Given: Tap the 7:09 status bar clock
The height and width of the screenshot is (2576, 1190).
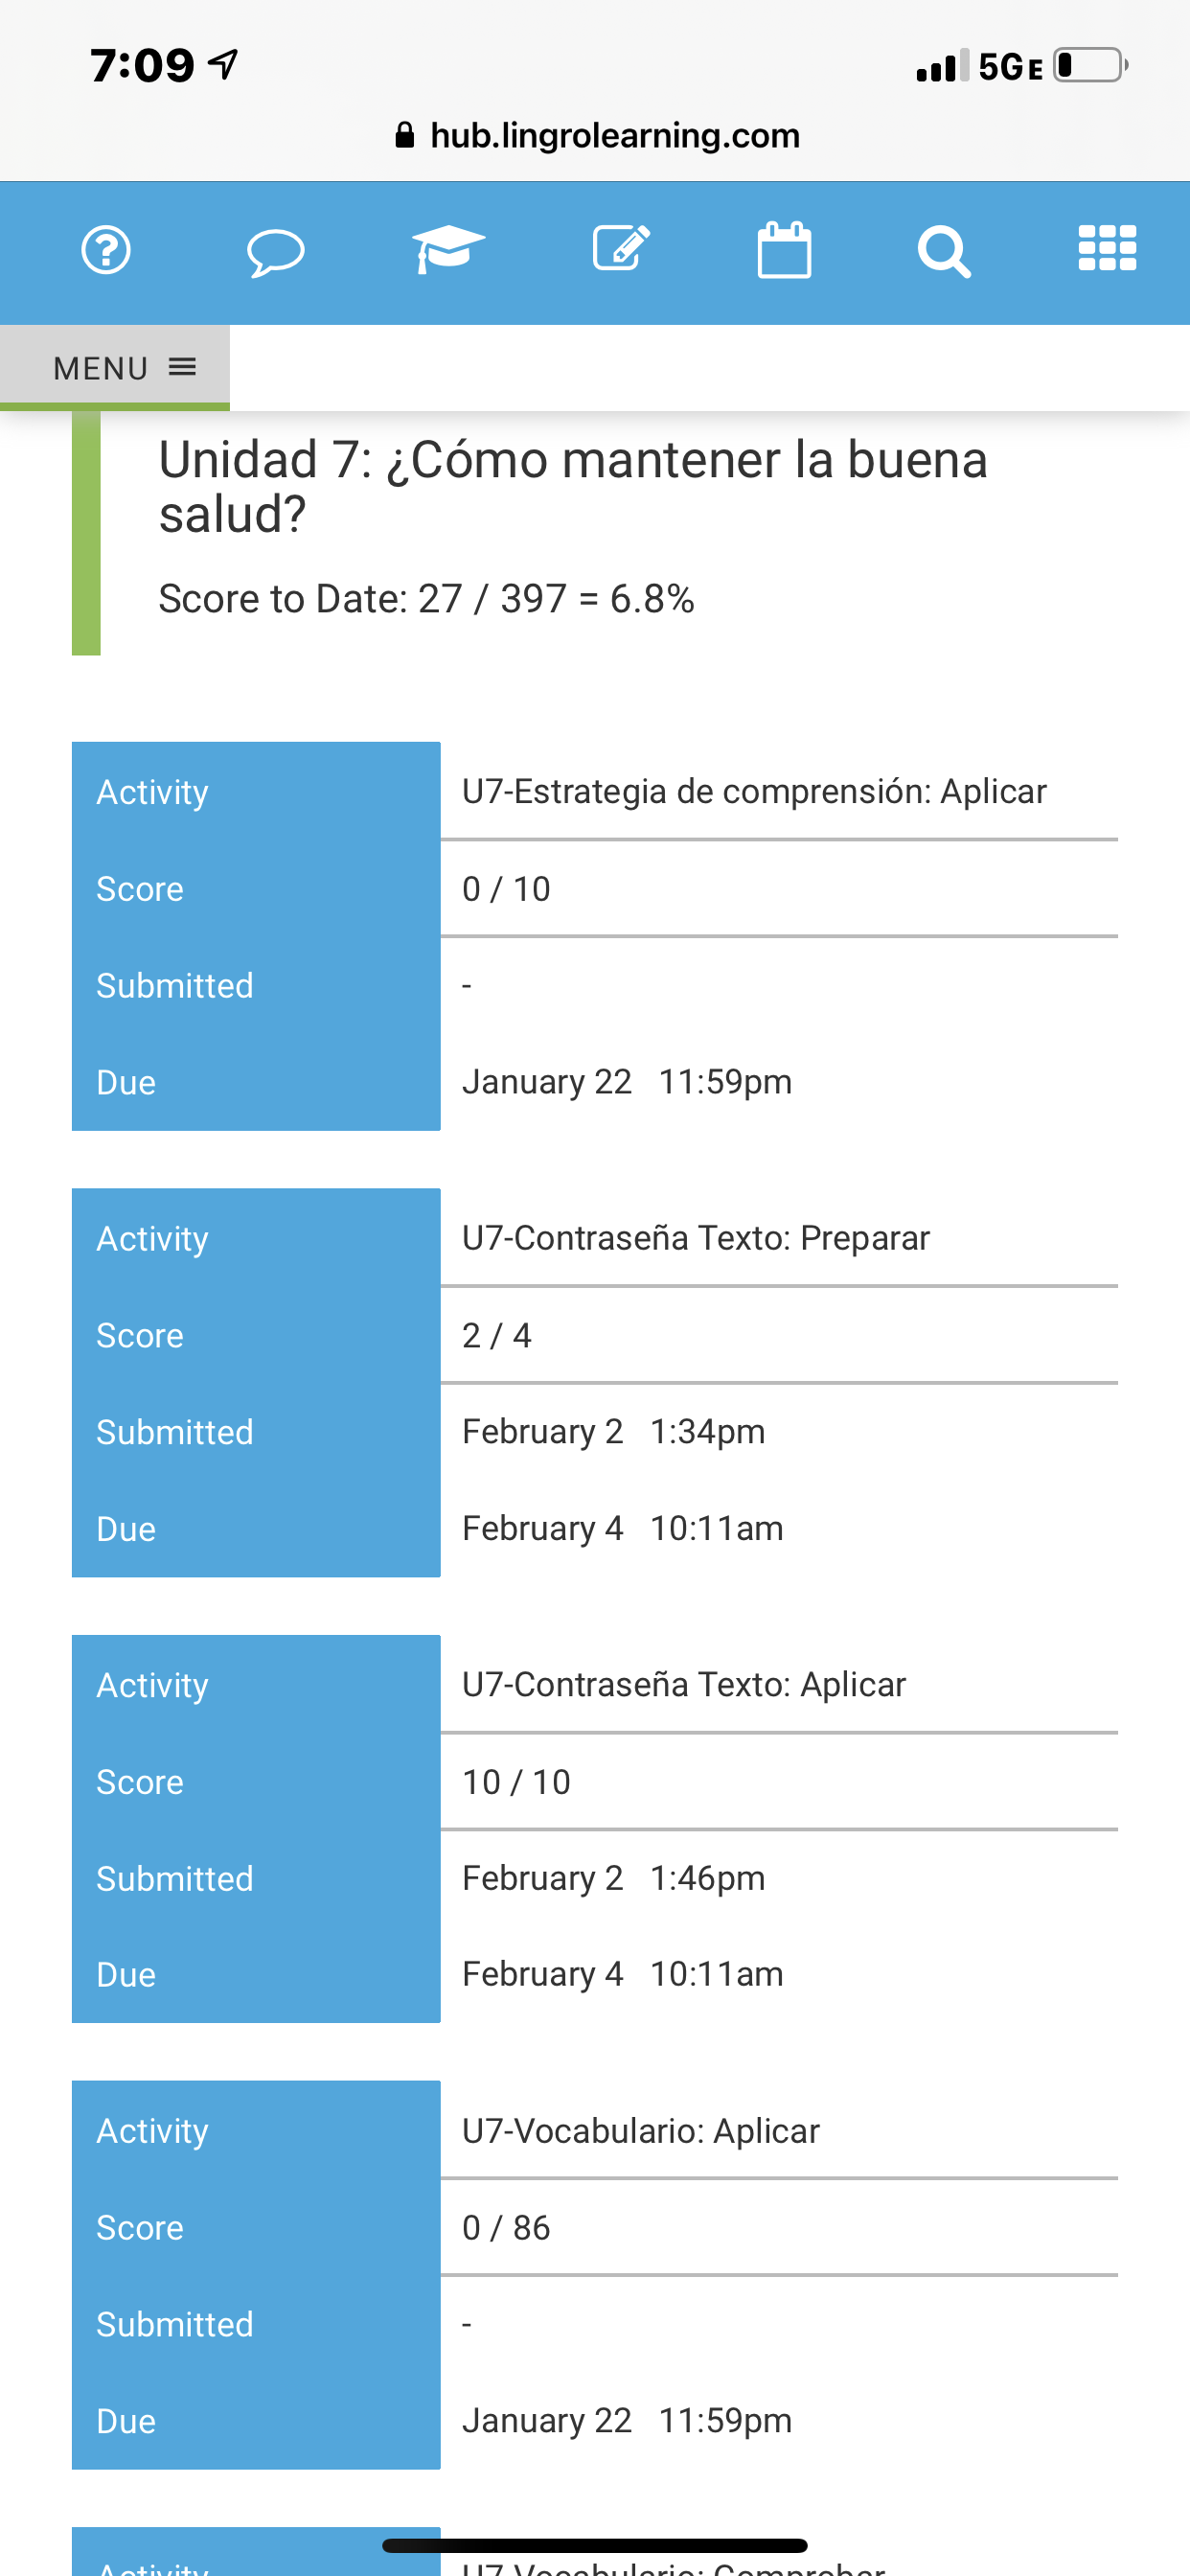Looking at the screenshot, I should click(x=142, y=66).
